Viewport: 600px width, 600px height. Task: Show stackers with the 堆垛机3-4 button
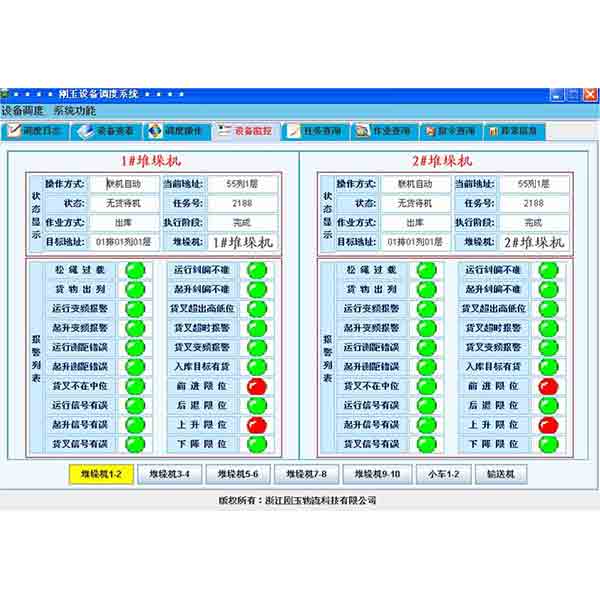click(170, 474)
